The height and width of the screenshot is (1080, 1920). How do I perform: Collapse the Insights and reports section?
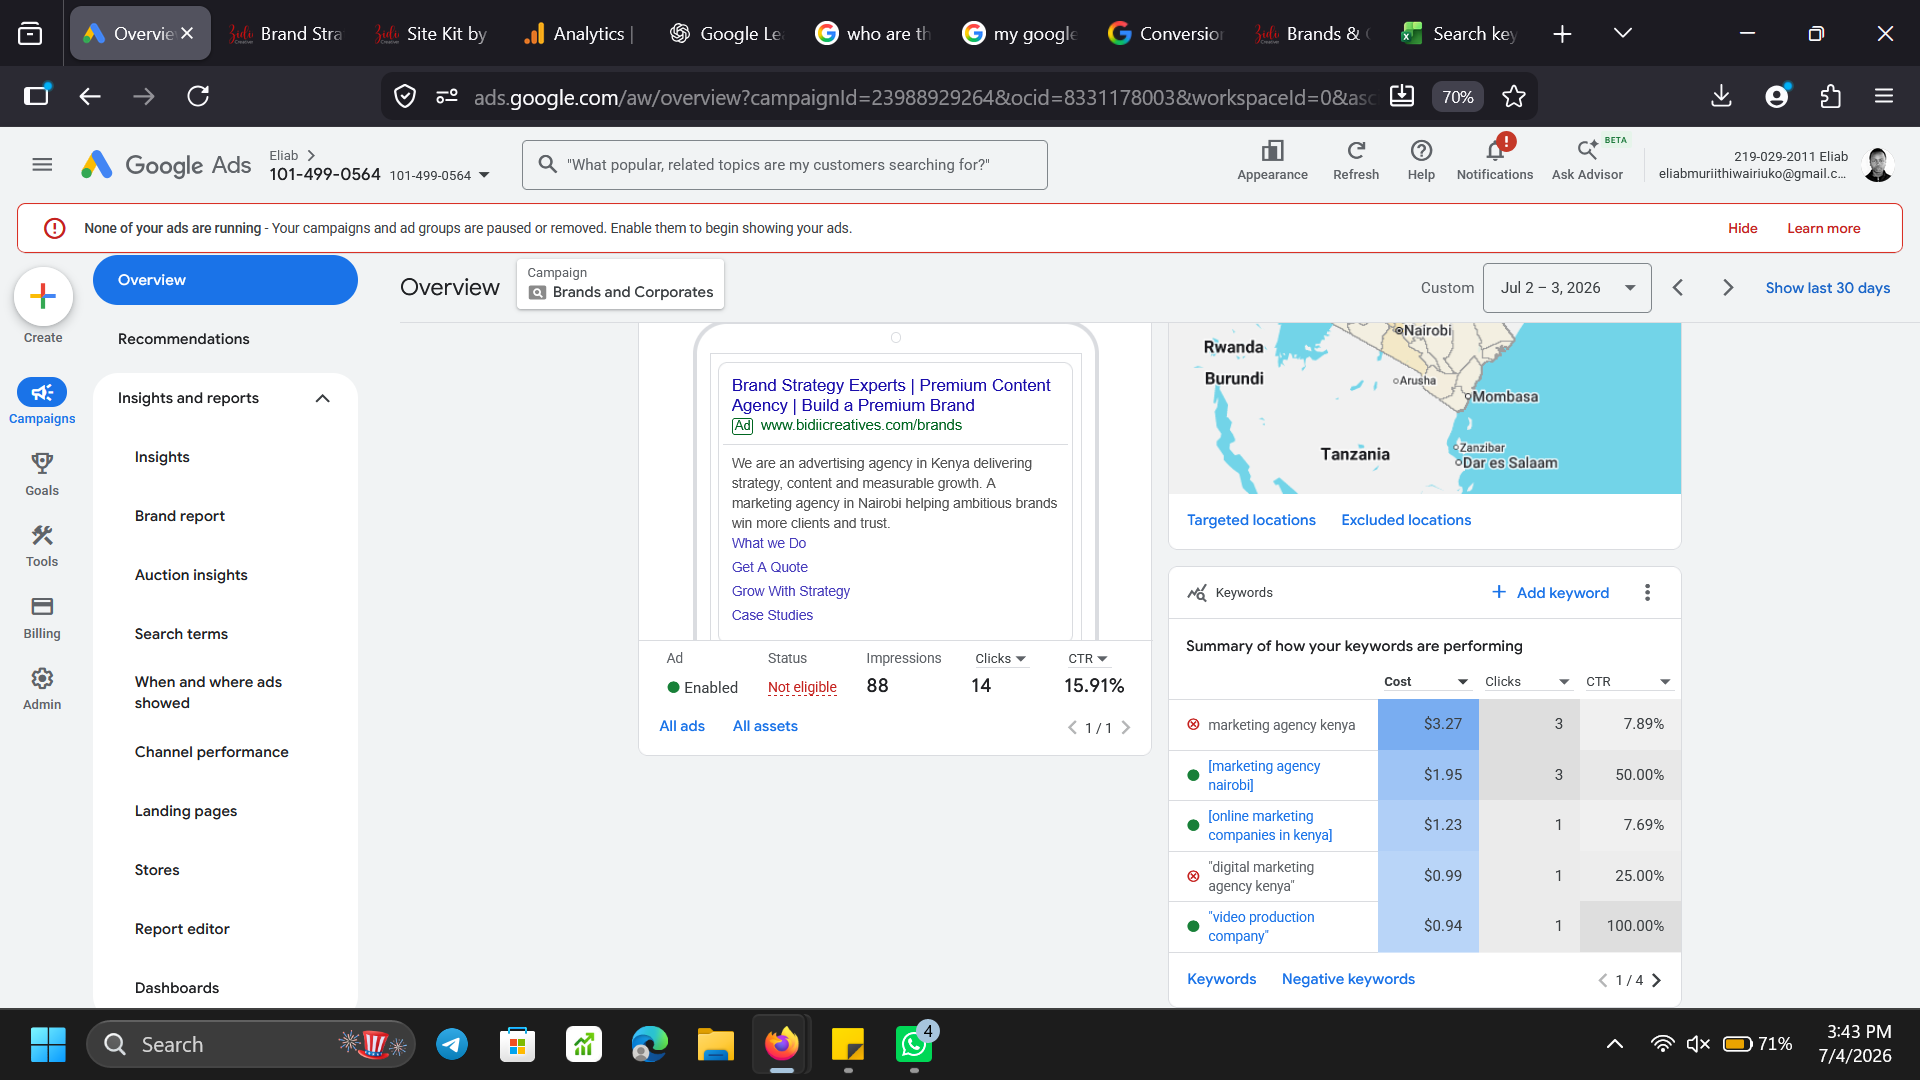point(322,398)
